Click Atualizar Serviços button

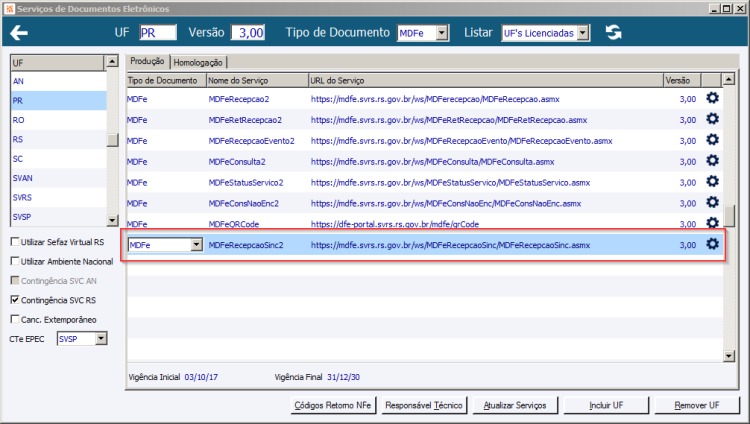(x=515, y=405)
